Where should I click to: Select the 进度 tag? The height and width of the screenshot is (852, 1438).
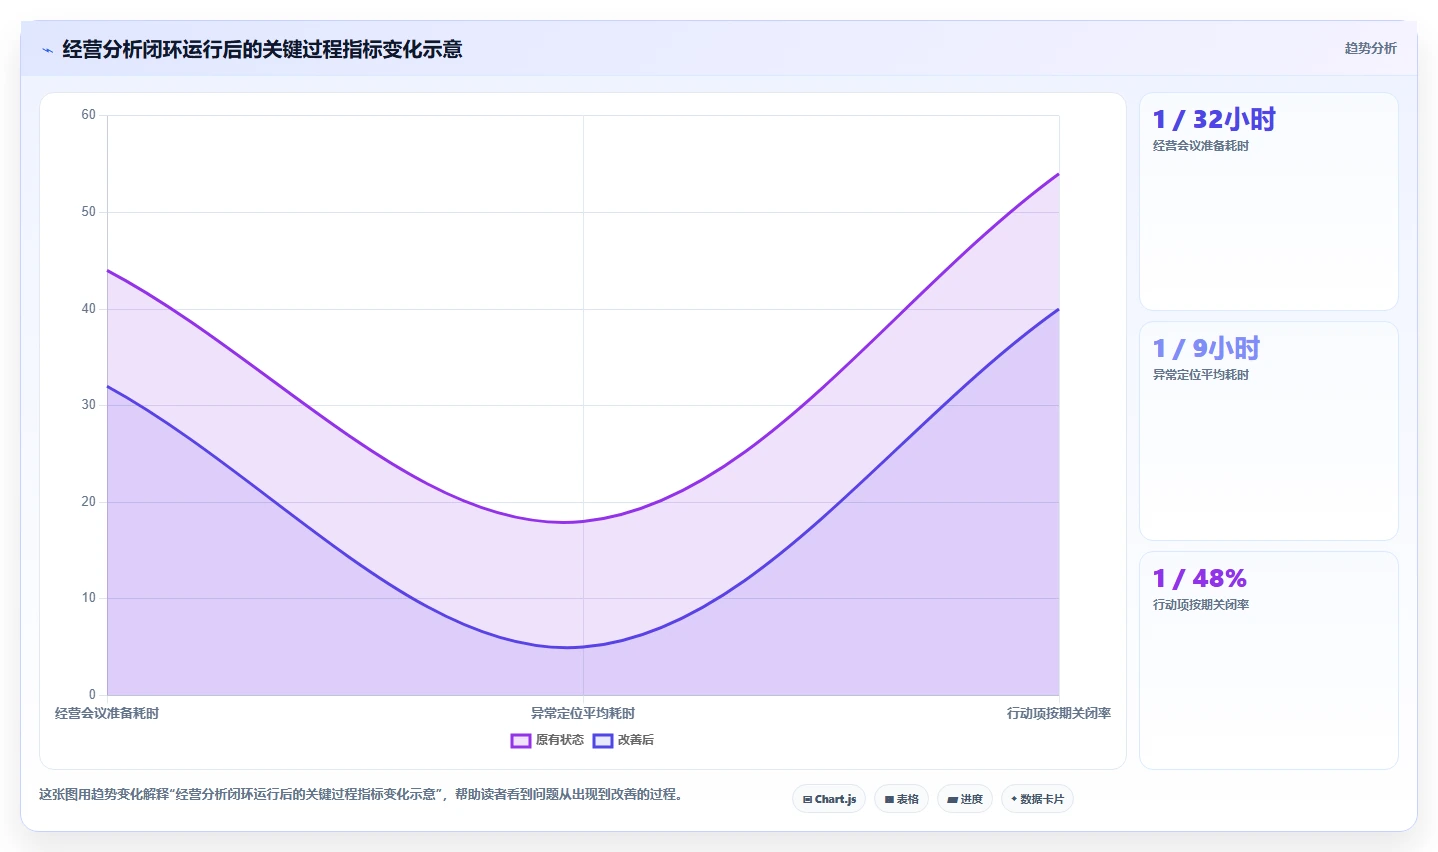(965, 799)
